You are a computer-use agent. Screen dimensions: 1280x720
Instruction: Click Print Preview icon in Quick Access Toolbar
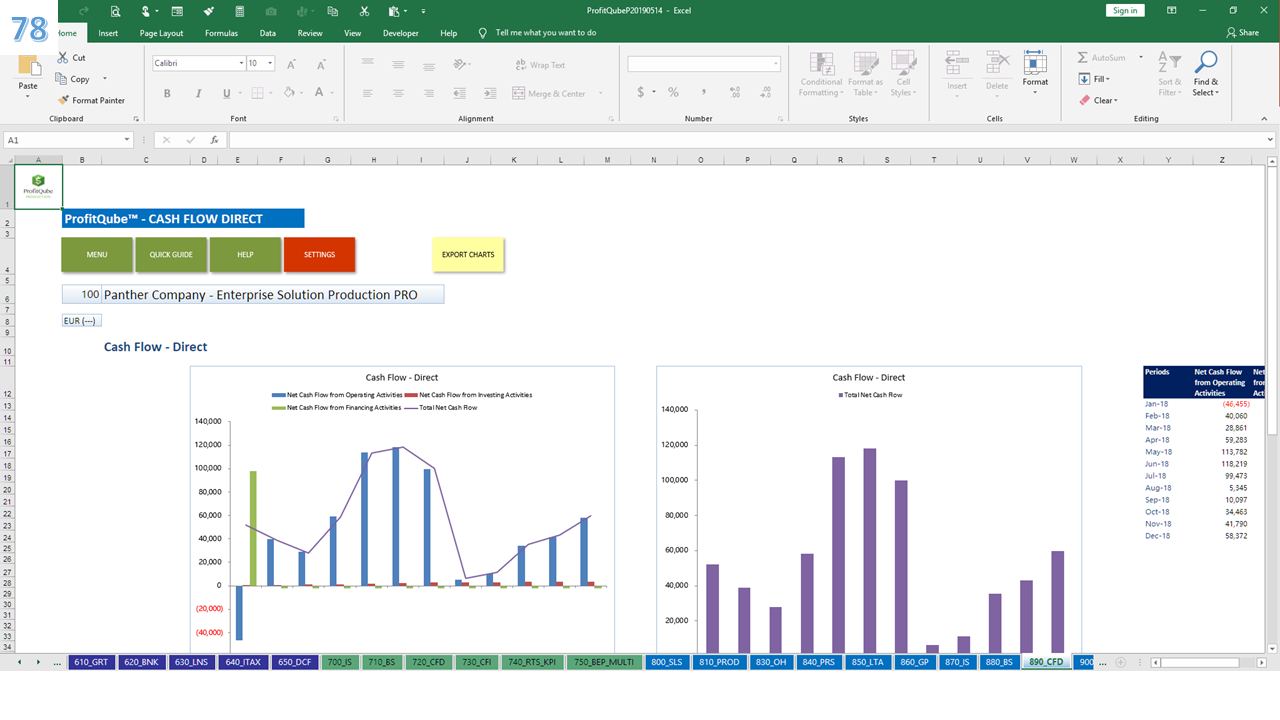coord(116,10)
